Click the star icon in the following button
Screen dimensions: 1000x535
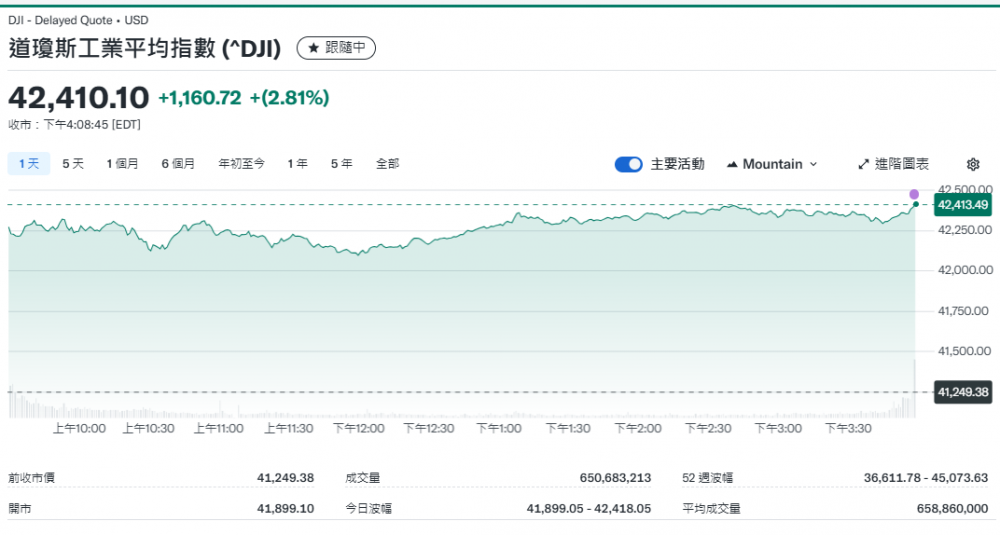click(x=313, y=48)
